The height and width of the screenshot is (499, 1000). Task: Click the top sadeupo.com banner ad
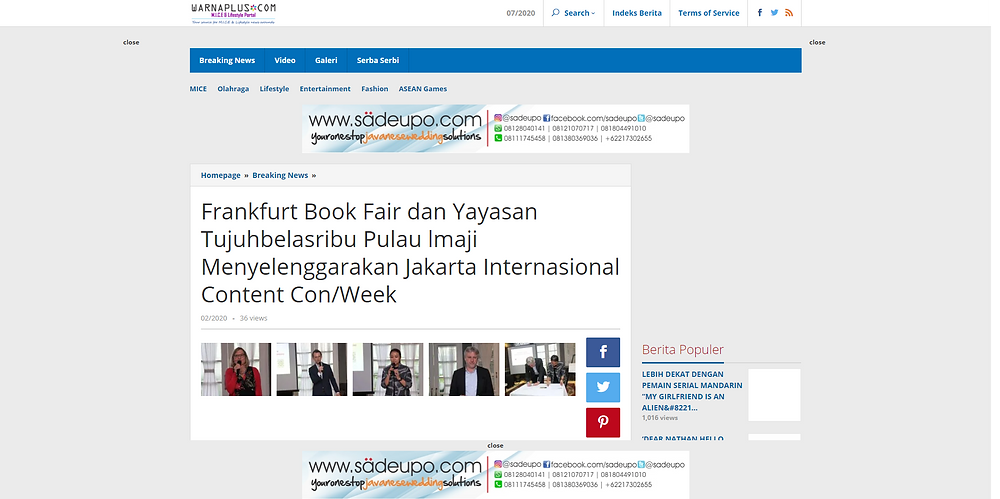click(x=496, y=129)
